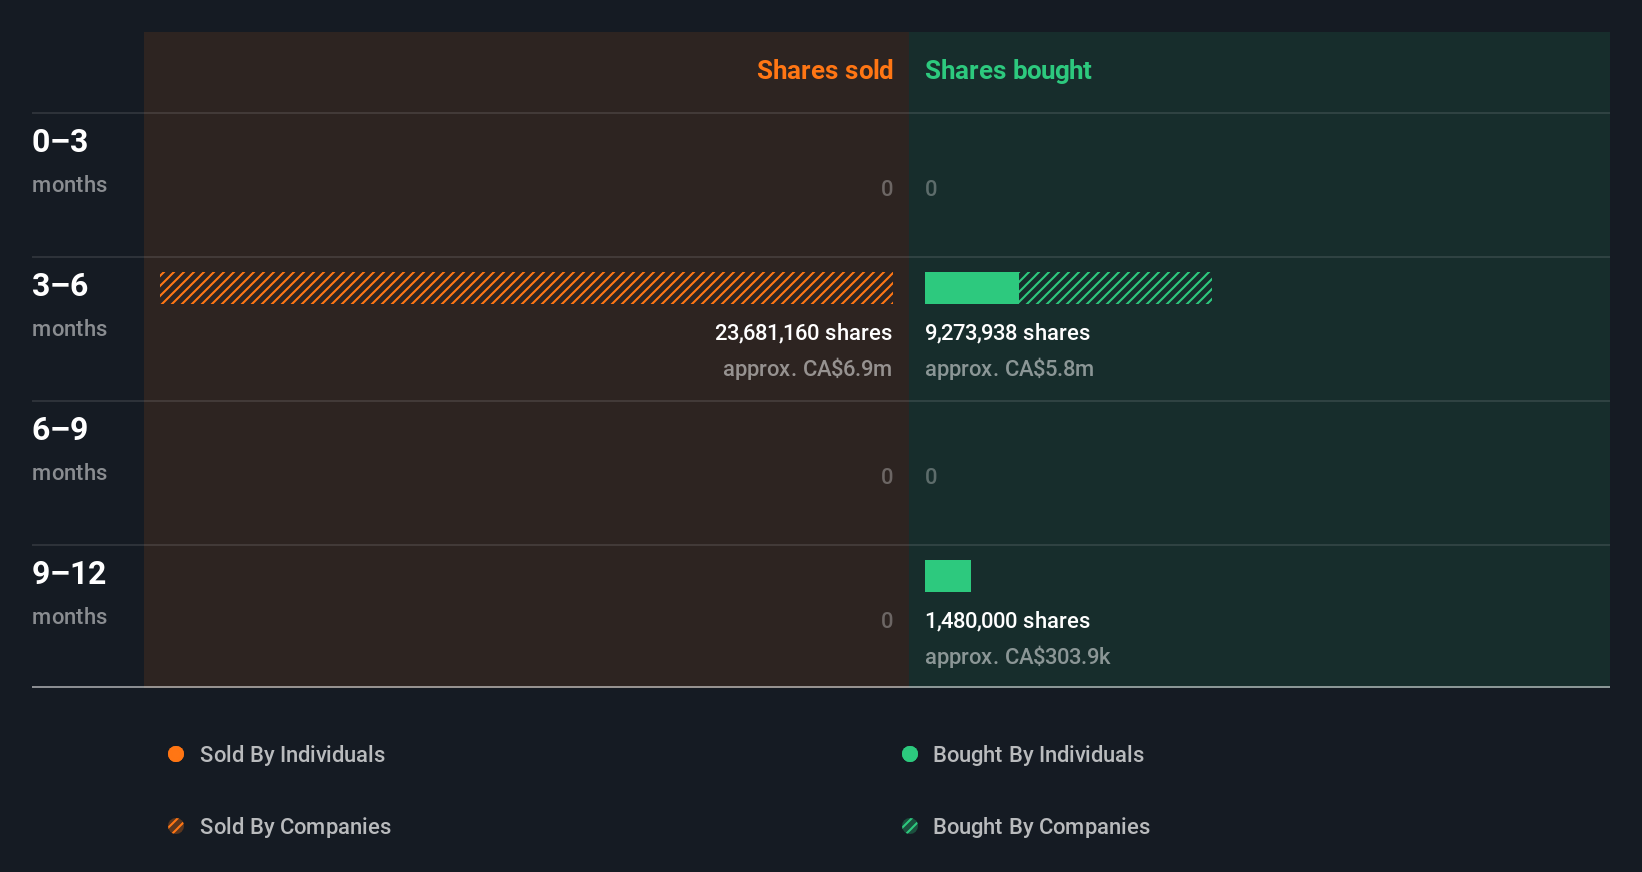Screen dimensions: 1642x872
Task: Click the green bar in 9–12 months row
Action: coord(948,576)
